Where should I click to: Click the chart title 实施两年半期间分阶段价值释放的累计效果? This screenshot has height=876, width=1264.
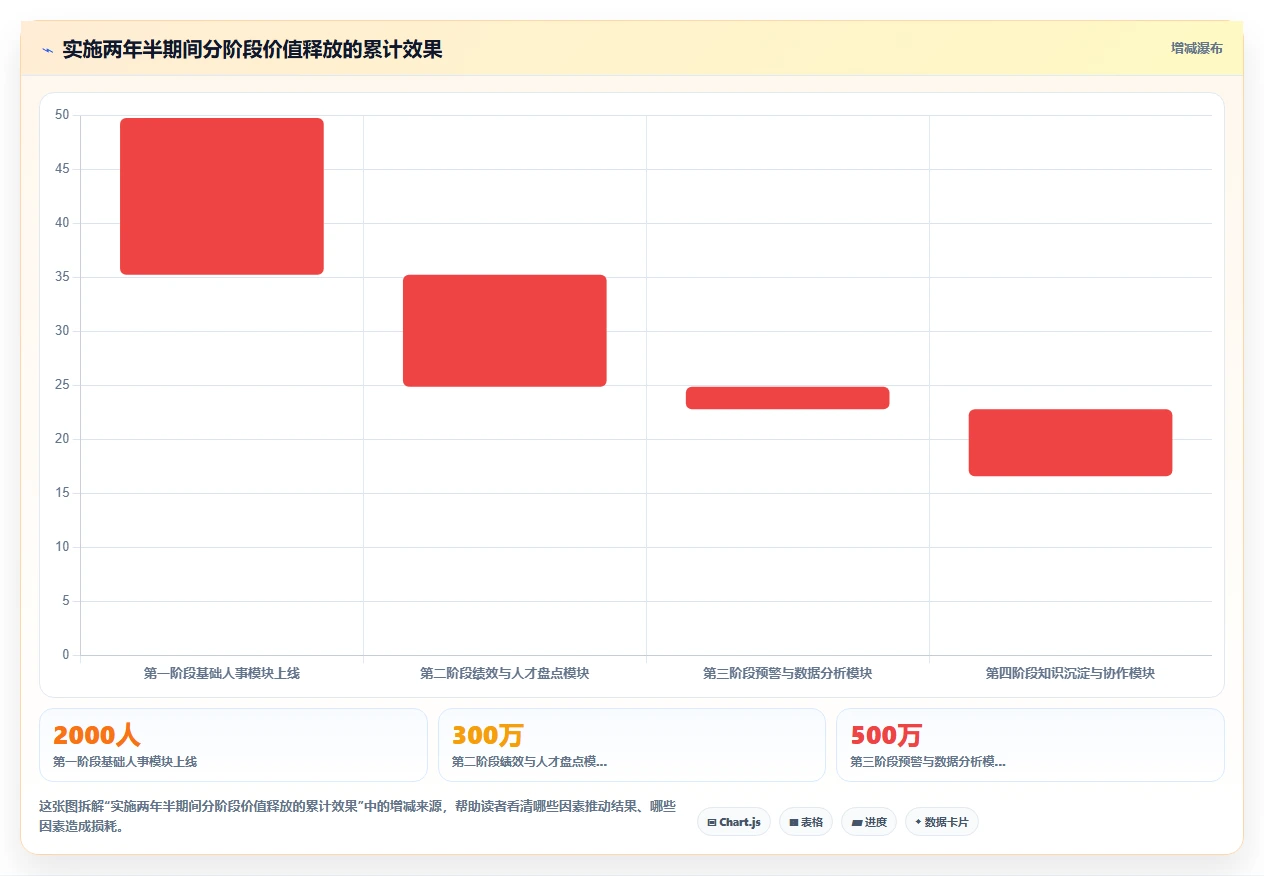[252, 49]
